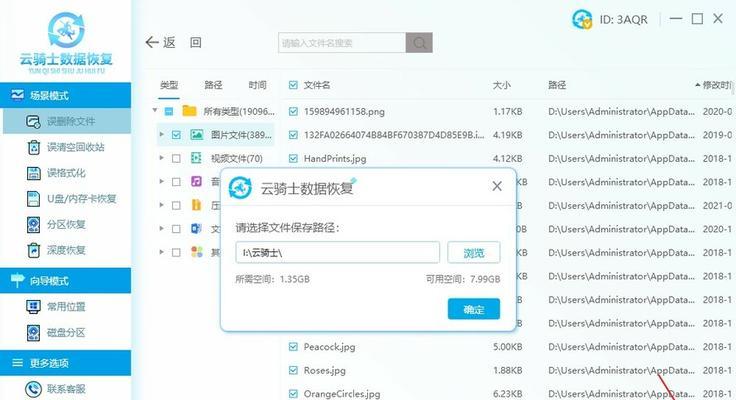Uncheck HandPrints.jpg file
Image resolution: width=736 pixels, height=400 pixels.
[293, 158]
